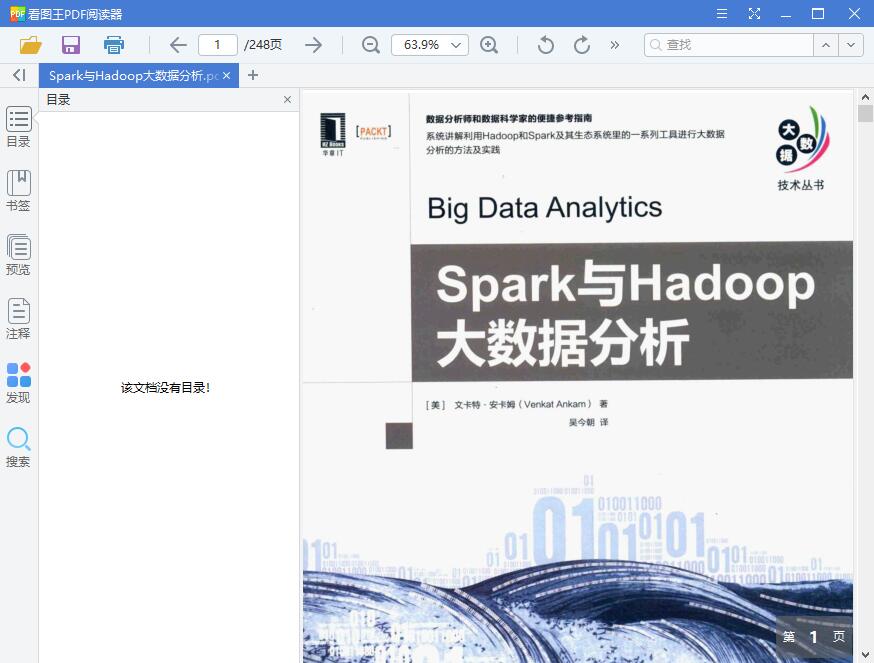This screenshot has width=874, height=663.
Task: Select the 目录 table of contents icon
Action: [18, 125]
